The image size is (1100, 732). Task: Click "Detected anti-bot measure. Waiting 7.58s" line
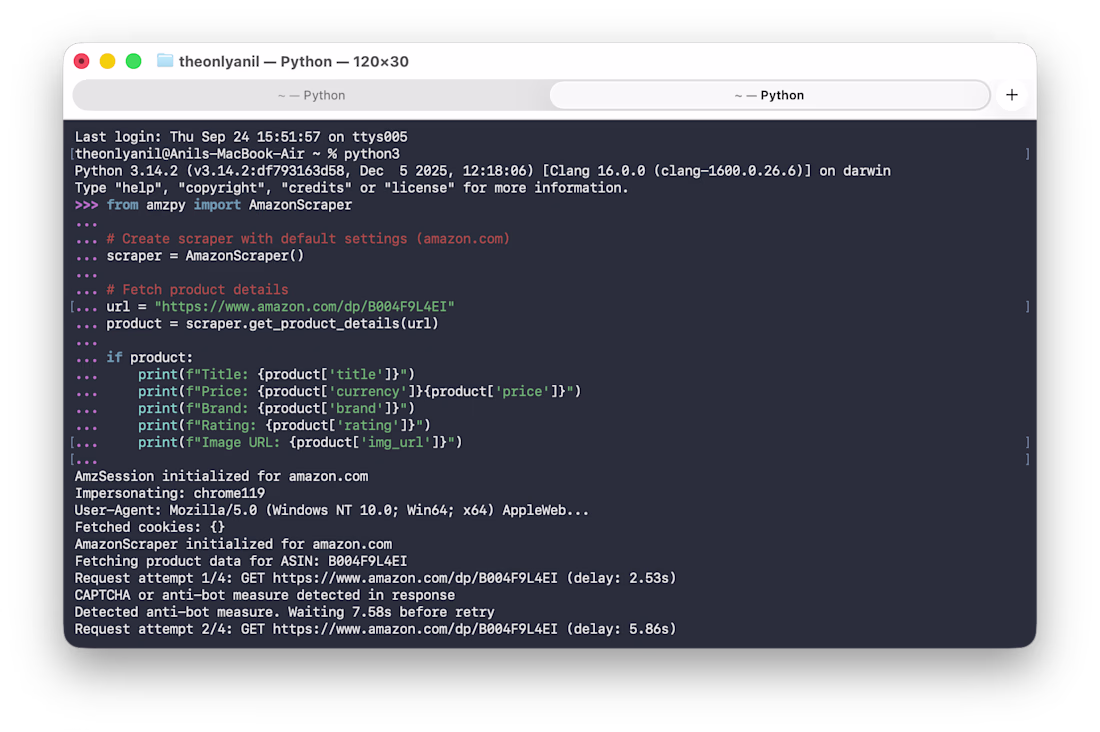[x=284, y=612]
